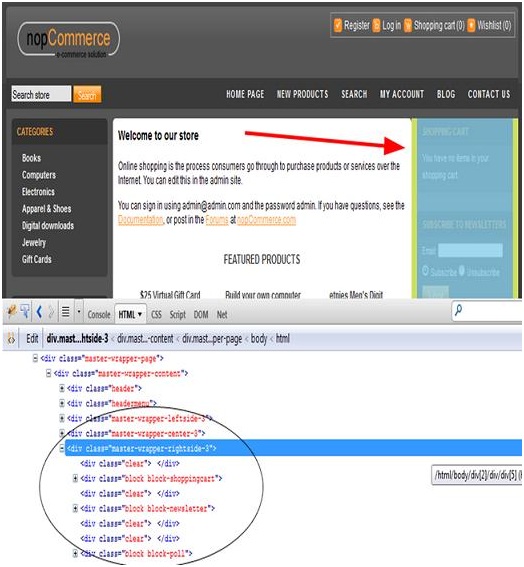Click the Shopping cart icon
This screenshot has height=567, width=524.
(x=408, y=25)
